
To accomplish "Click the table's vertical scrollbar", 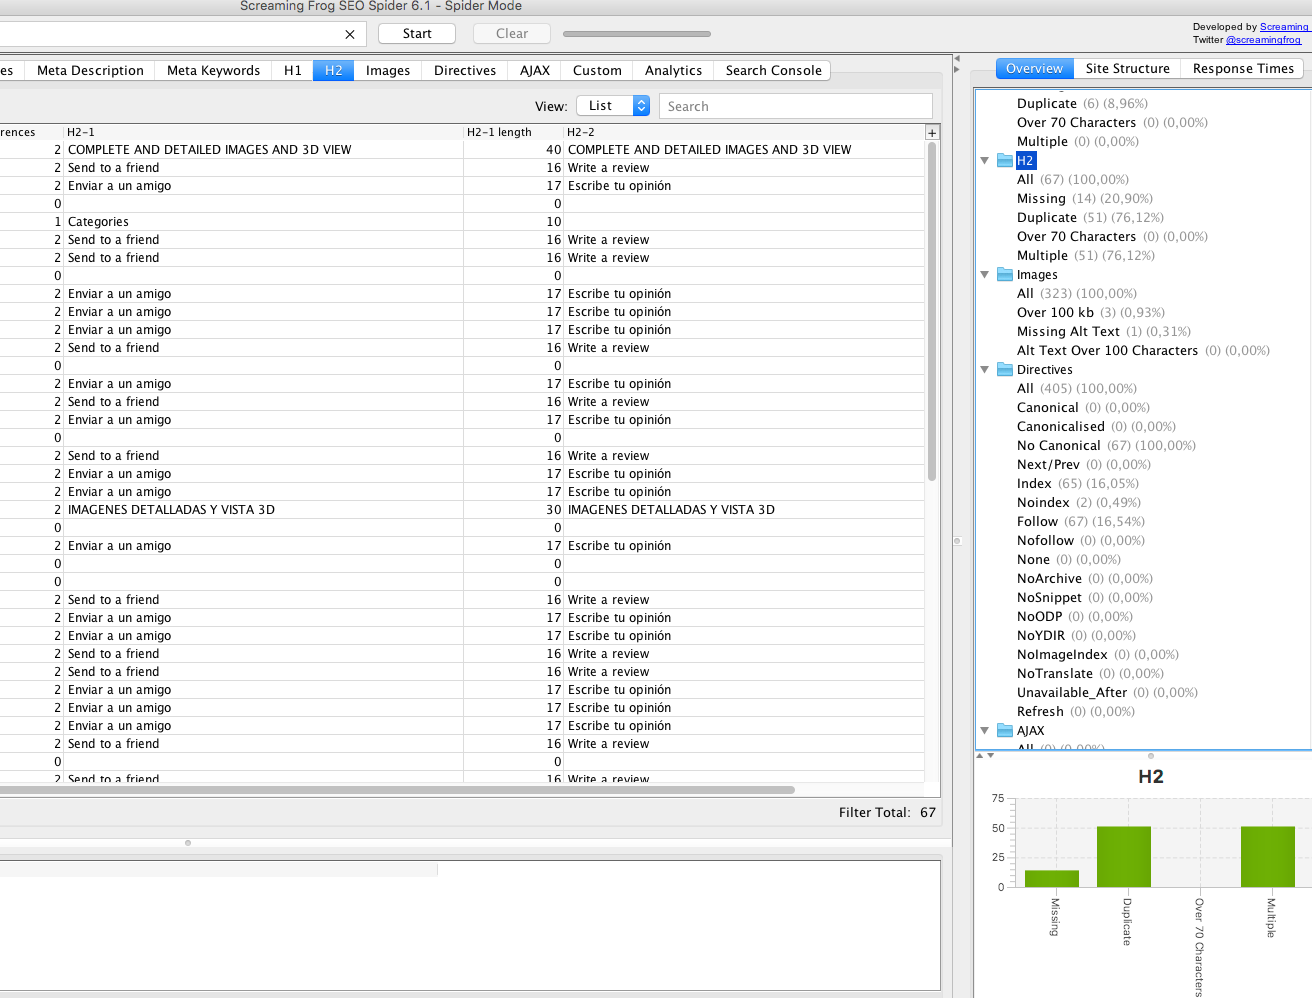I will (932, 311).
